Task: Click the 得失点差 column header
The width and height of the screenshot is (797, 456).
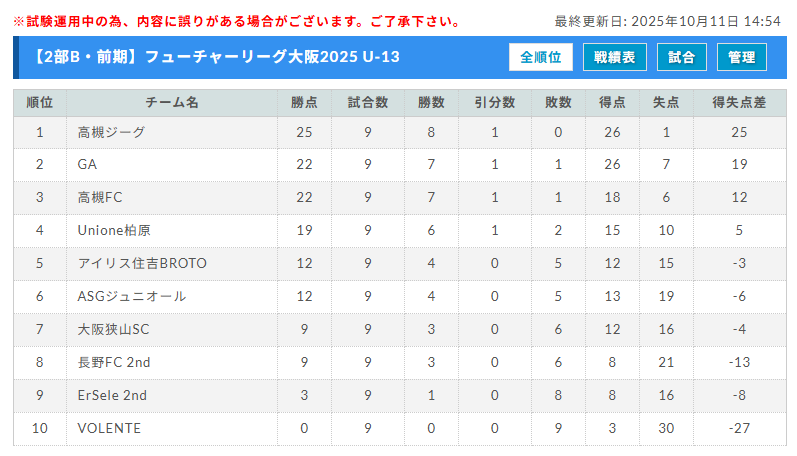Action: point(739,103)
